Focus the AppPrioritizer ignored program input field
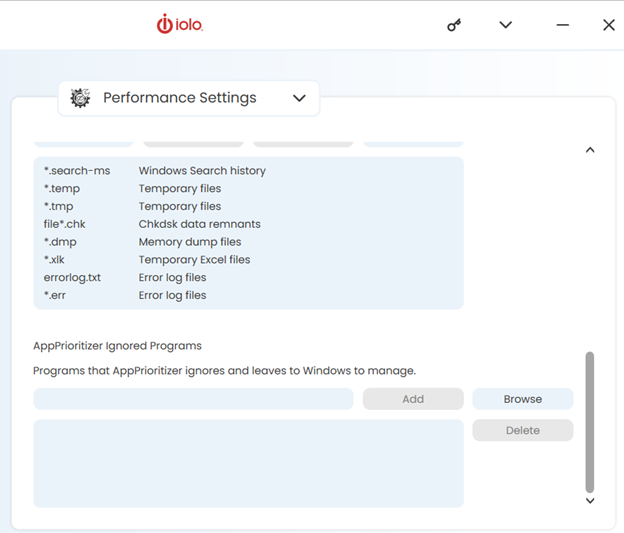The width and height of the screenshot is (624, 533). 193,399
